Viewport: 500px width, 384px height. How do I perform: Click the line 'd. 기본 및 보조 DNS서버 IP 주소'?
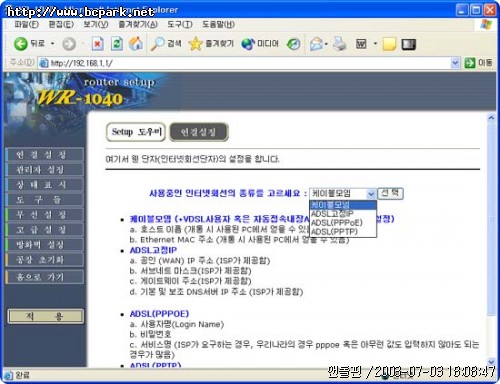pyautogui.click(x=216, y=292)
